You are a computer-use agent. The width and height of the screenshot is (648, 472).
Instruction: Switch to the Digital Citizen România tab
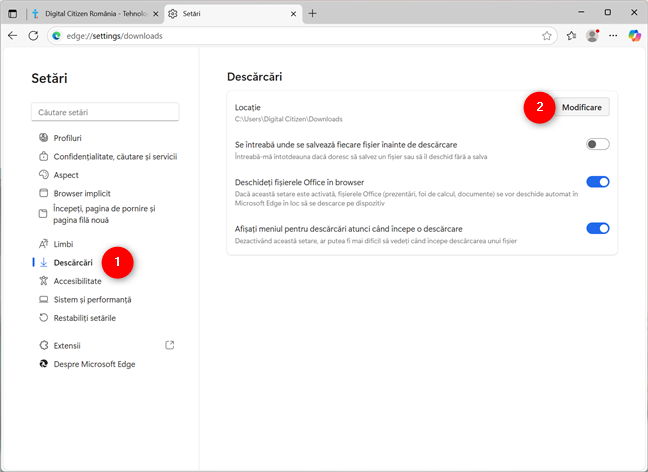tap(90, 13)
